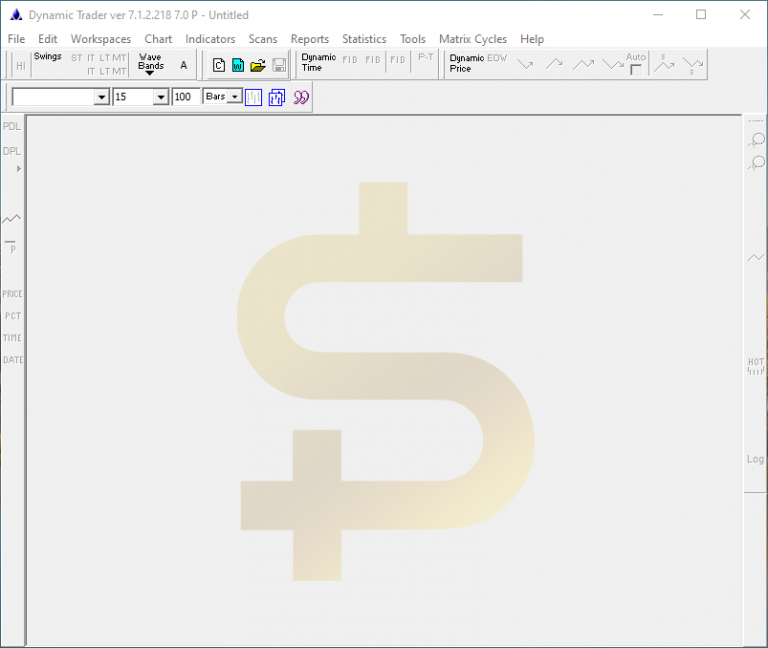
Task: Toggle the Auto checkbox
Action: [636, 70]
